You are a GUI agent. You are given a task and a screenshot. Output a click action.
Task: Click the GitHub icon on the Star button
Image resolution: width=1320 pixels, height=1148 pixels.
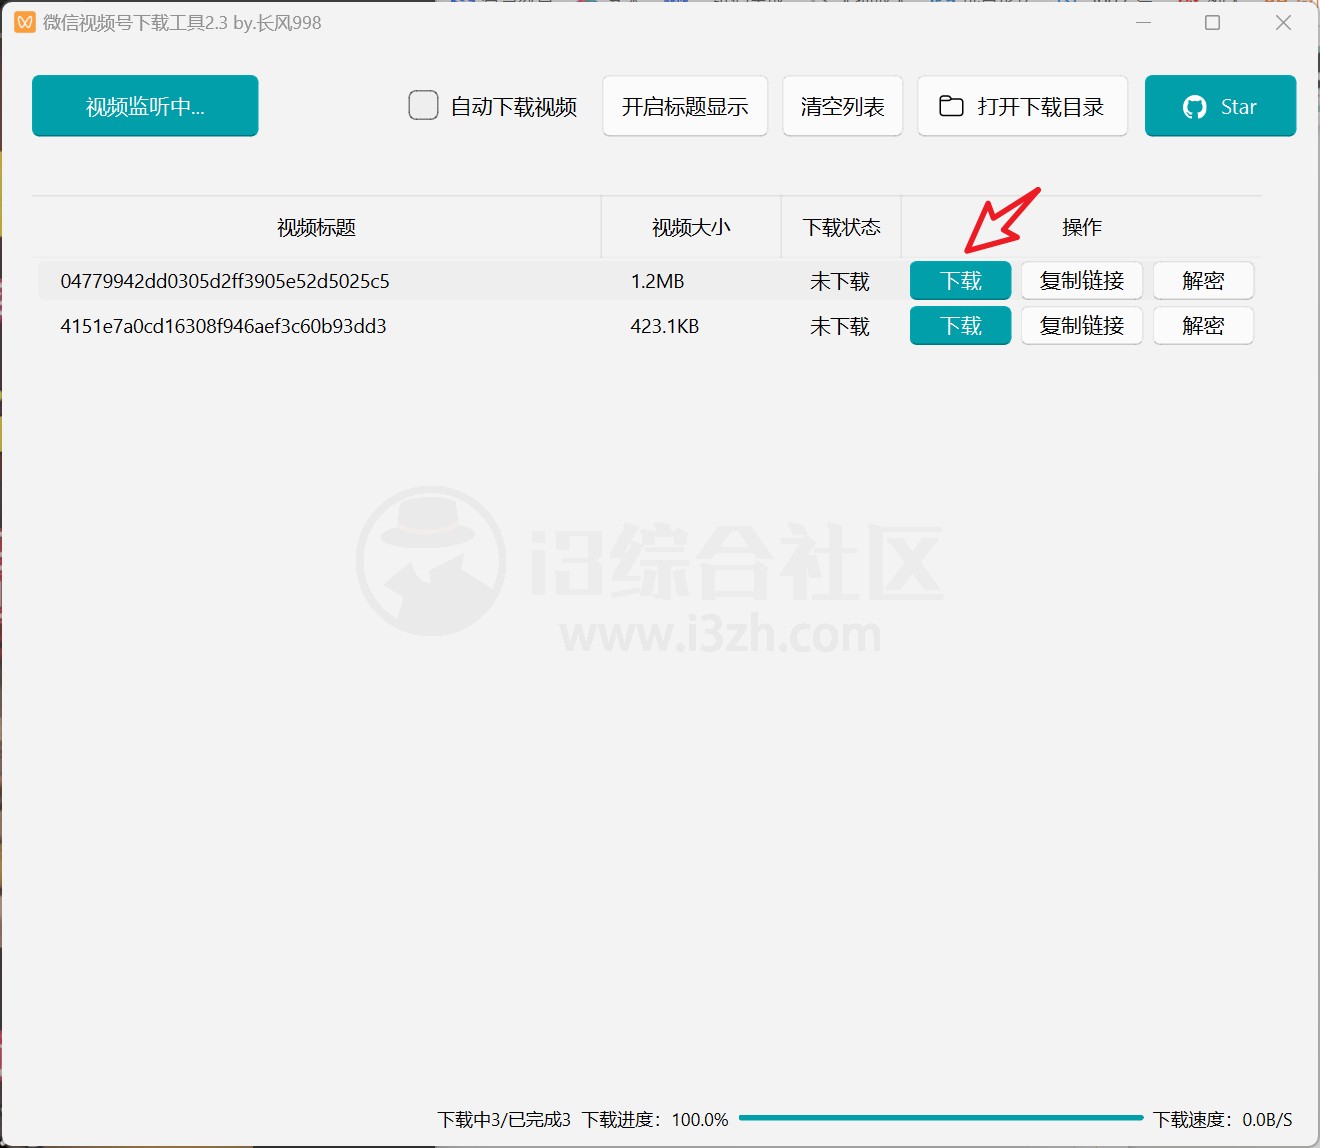(x=1194, y=105)
